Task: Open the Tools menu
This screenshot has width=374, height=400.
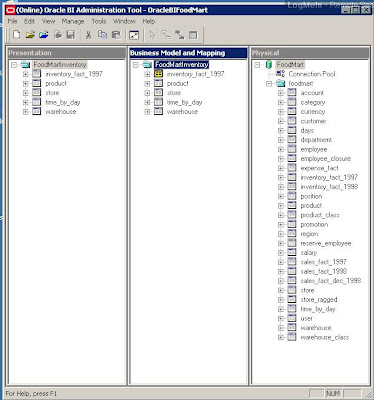Action: 99,21
